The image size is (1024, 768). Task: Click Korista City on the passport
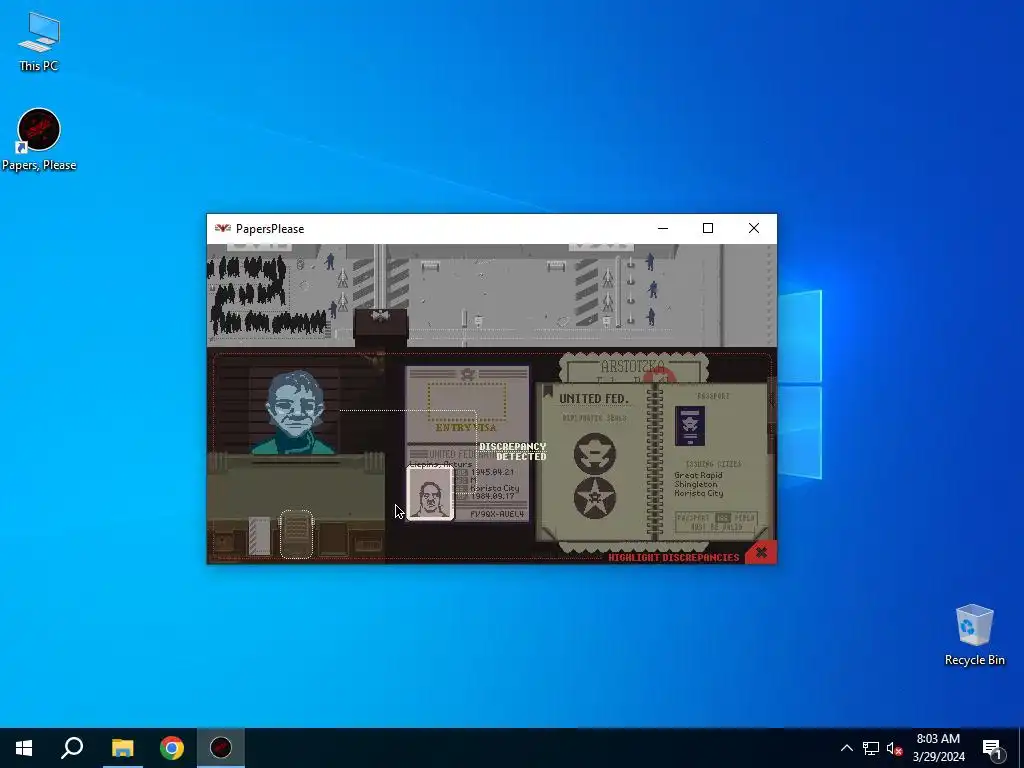pyautogui.click(x=494, y=488)
